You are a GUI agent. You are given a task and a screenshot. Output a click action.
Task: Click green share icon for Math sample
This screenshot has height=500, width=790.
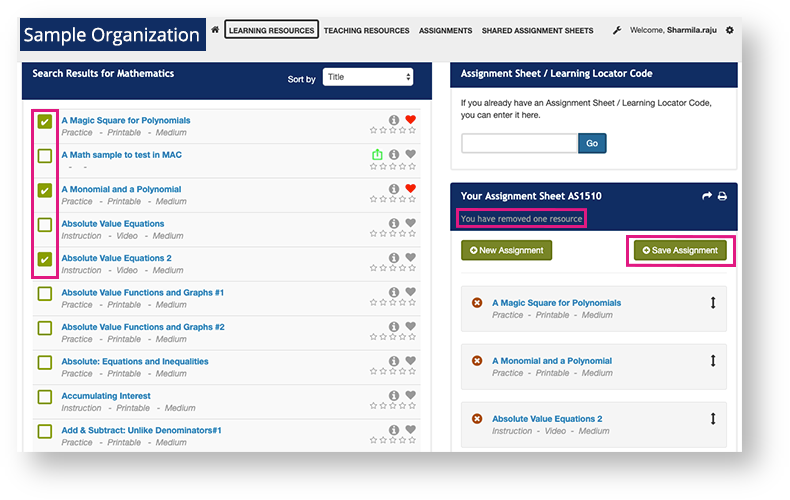pos(377,155)
